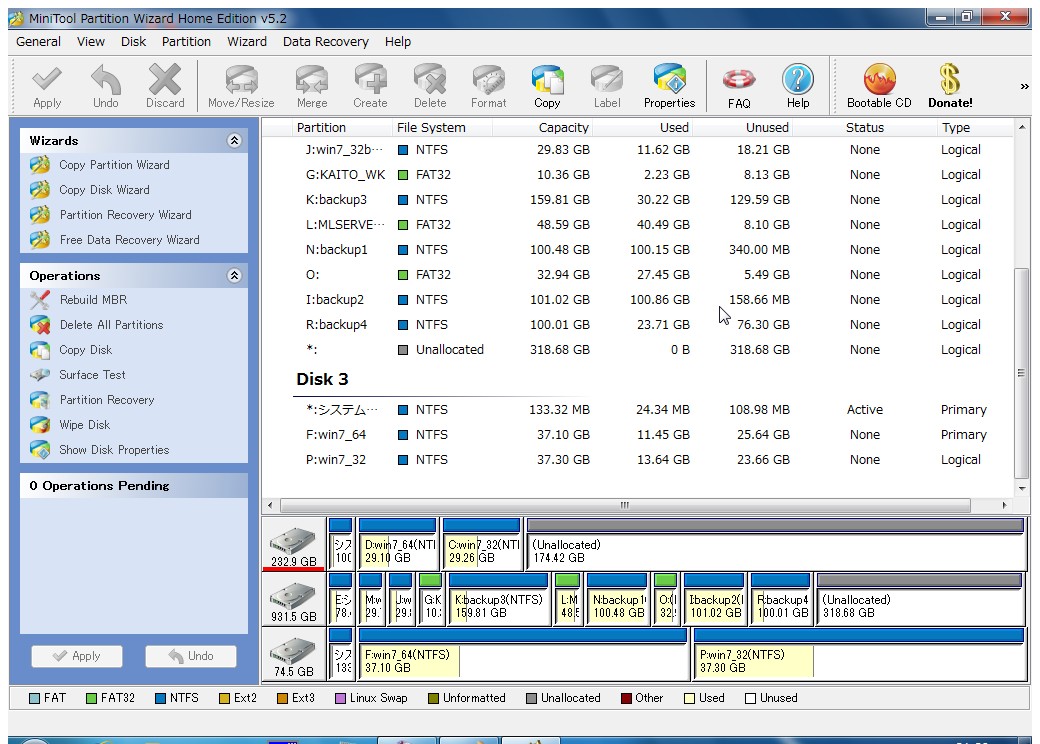
Task: Select the Merge partition tool
Action: 312,86
